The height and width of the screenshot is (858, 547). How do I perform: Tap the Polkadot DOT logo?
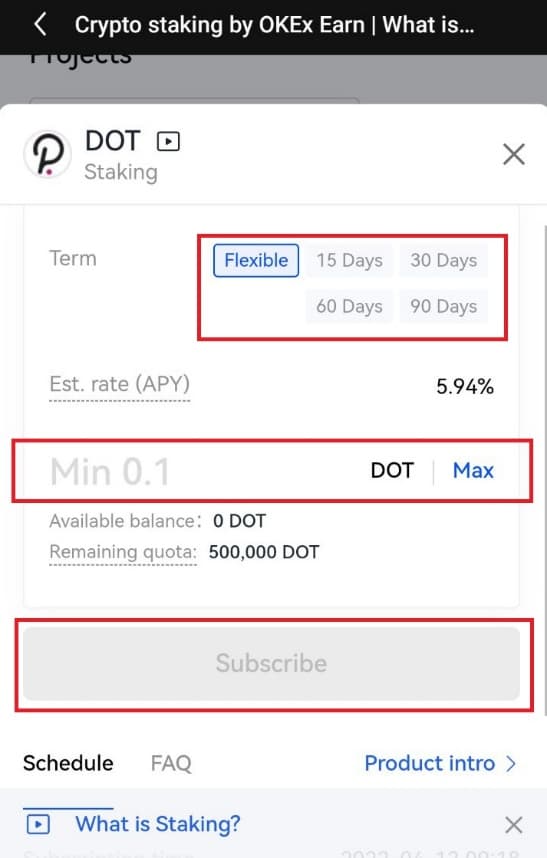(x=48, y=155)
